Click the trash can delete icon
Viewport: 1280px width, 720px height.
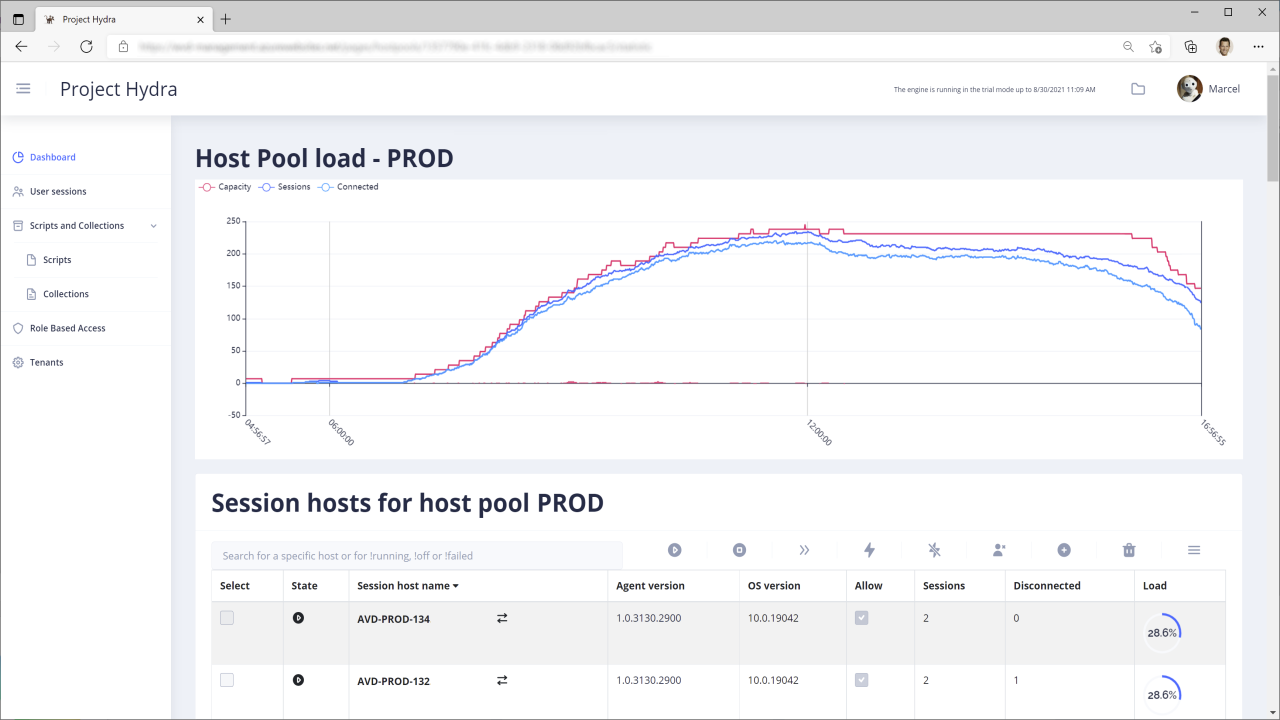[x=1129, y=550]
